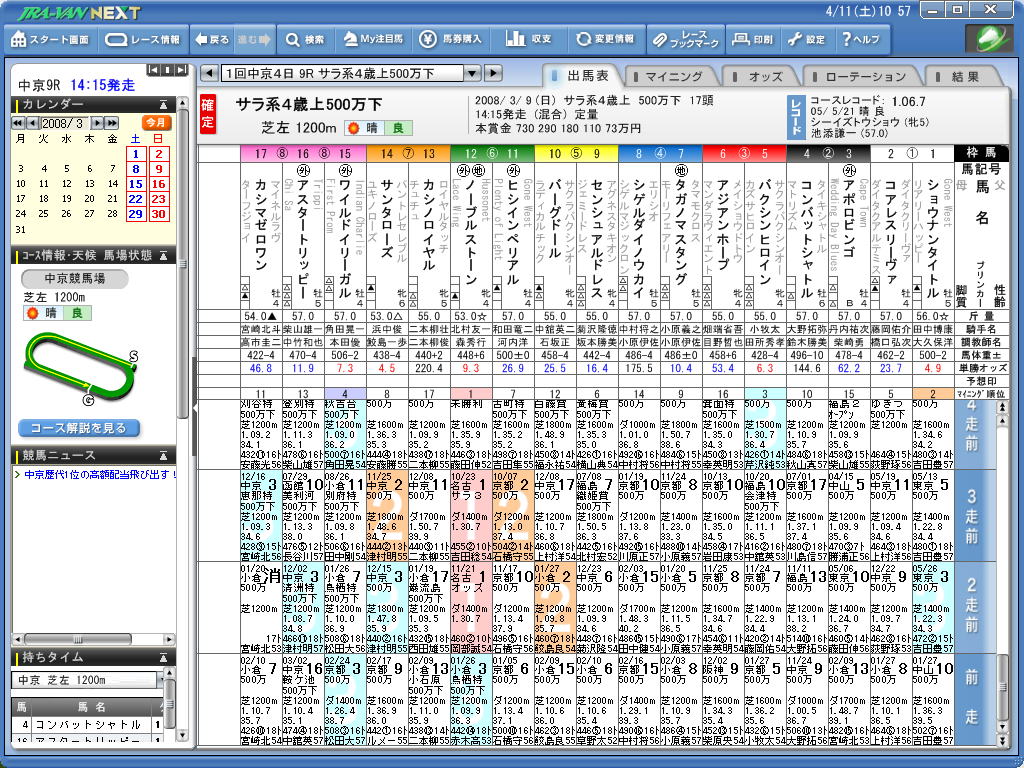This screenshot has height=768, width=1024.
Task: Collapse the カレンダー panel
Action: (163, 104)
